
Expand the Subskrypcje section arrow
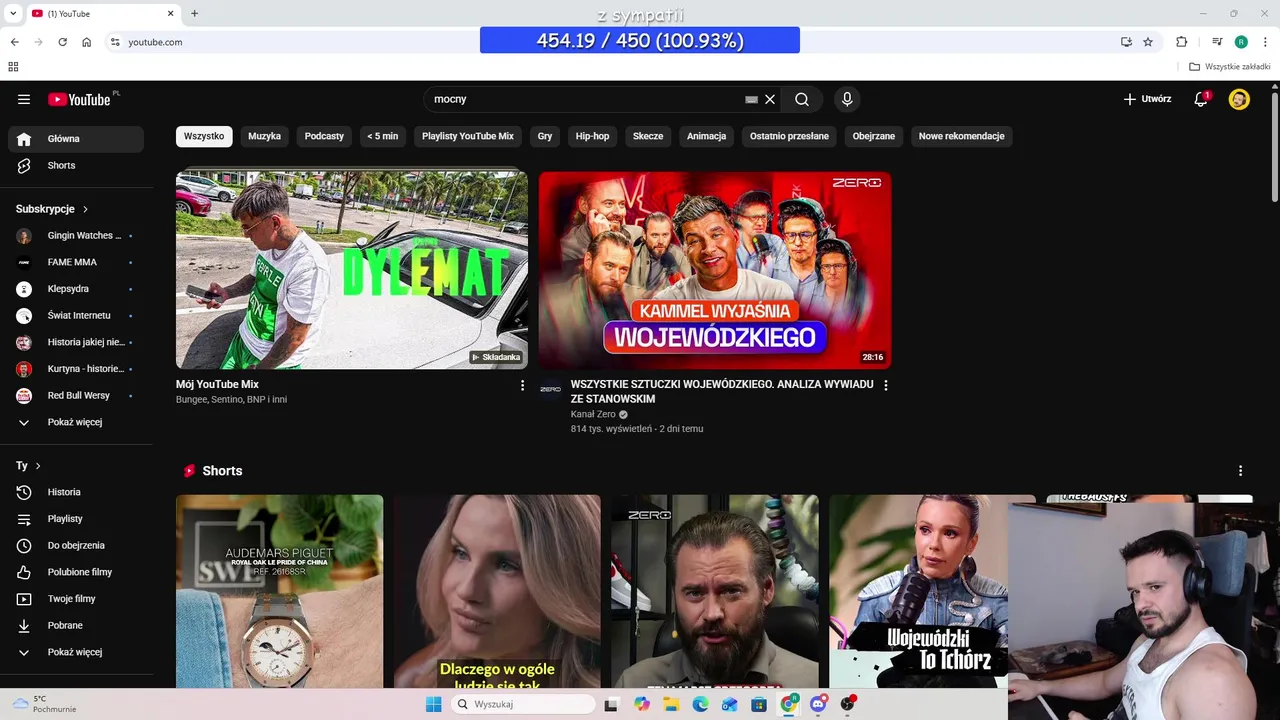pos(85,209)
